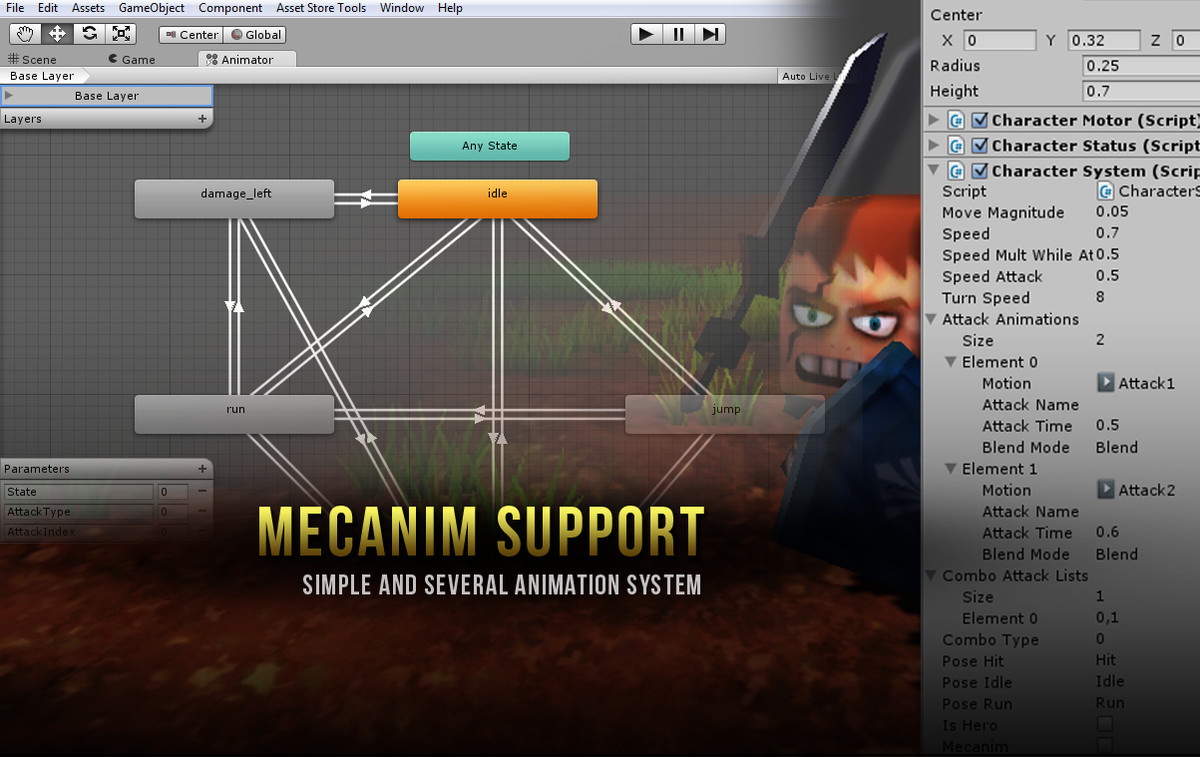Disable the Character System script checkbox
The image size is (1200, 757).
(979, 170)
